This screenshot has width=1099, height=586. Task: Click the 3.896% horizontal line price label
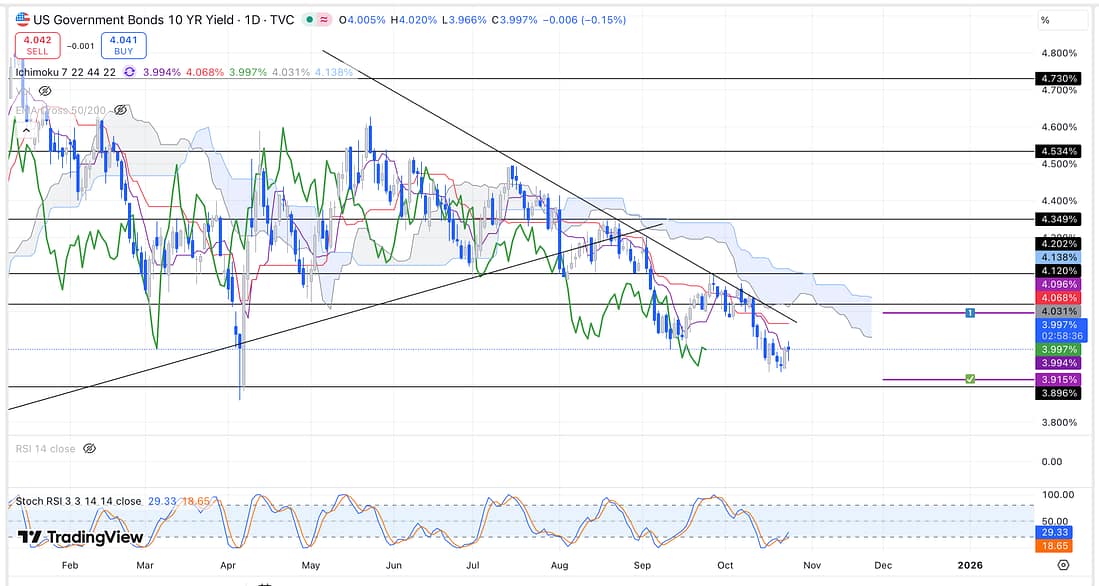1058,395
